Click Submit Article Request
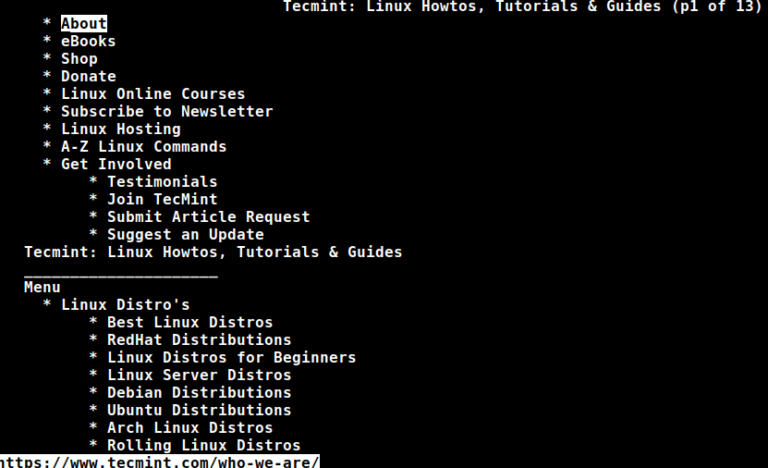The width and height of the screenshot is (768, 468). 208,217
